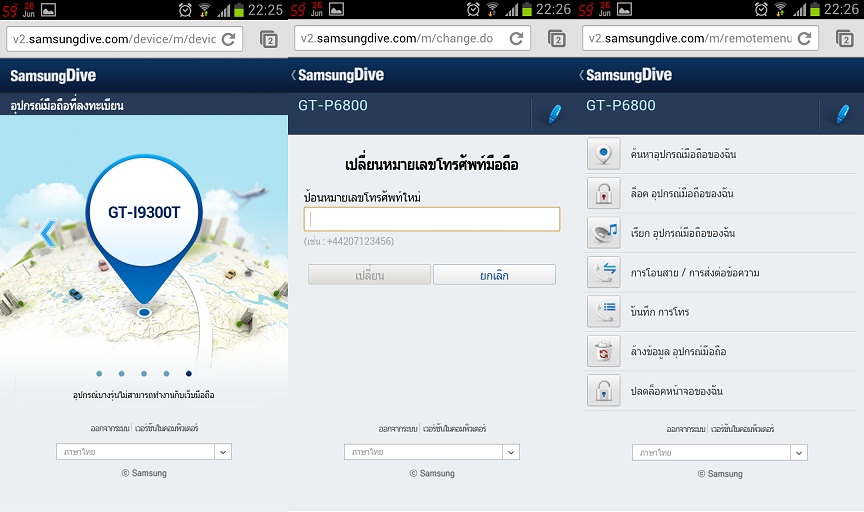Click the blue left arrow on the device carousel
This screenshot has width=864, height=512.
click(x=48, y=233)
